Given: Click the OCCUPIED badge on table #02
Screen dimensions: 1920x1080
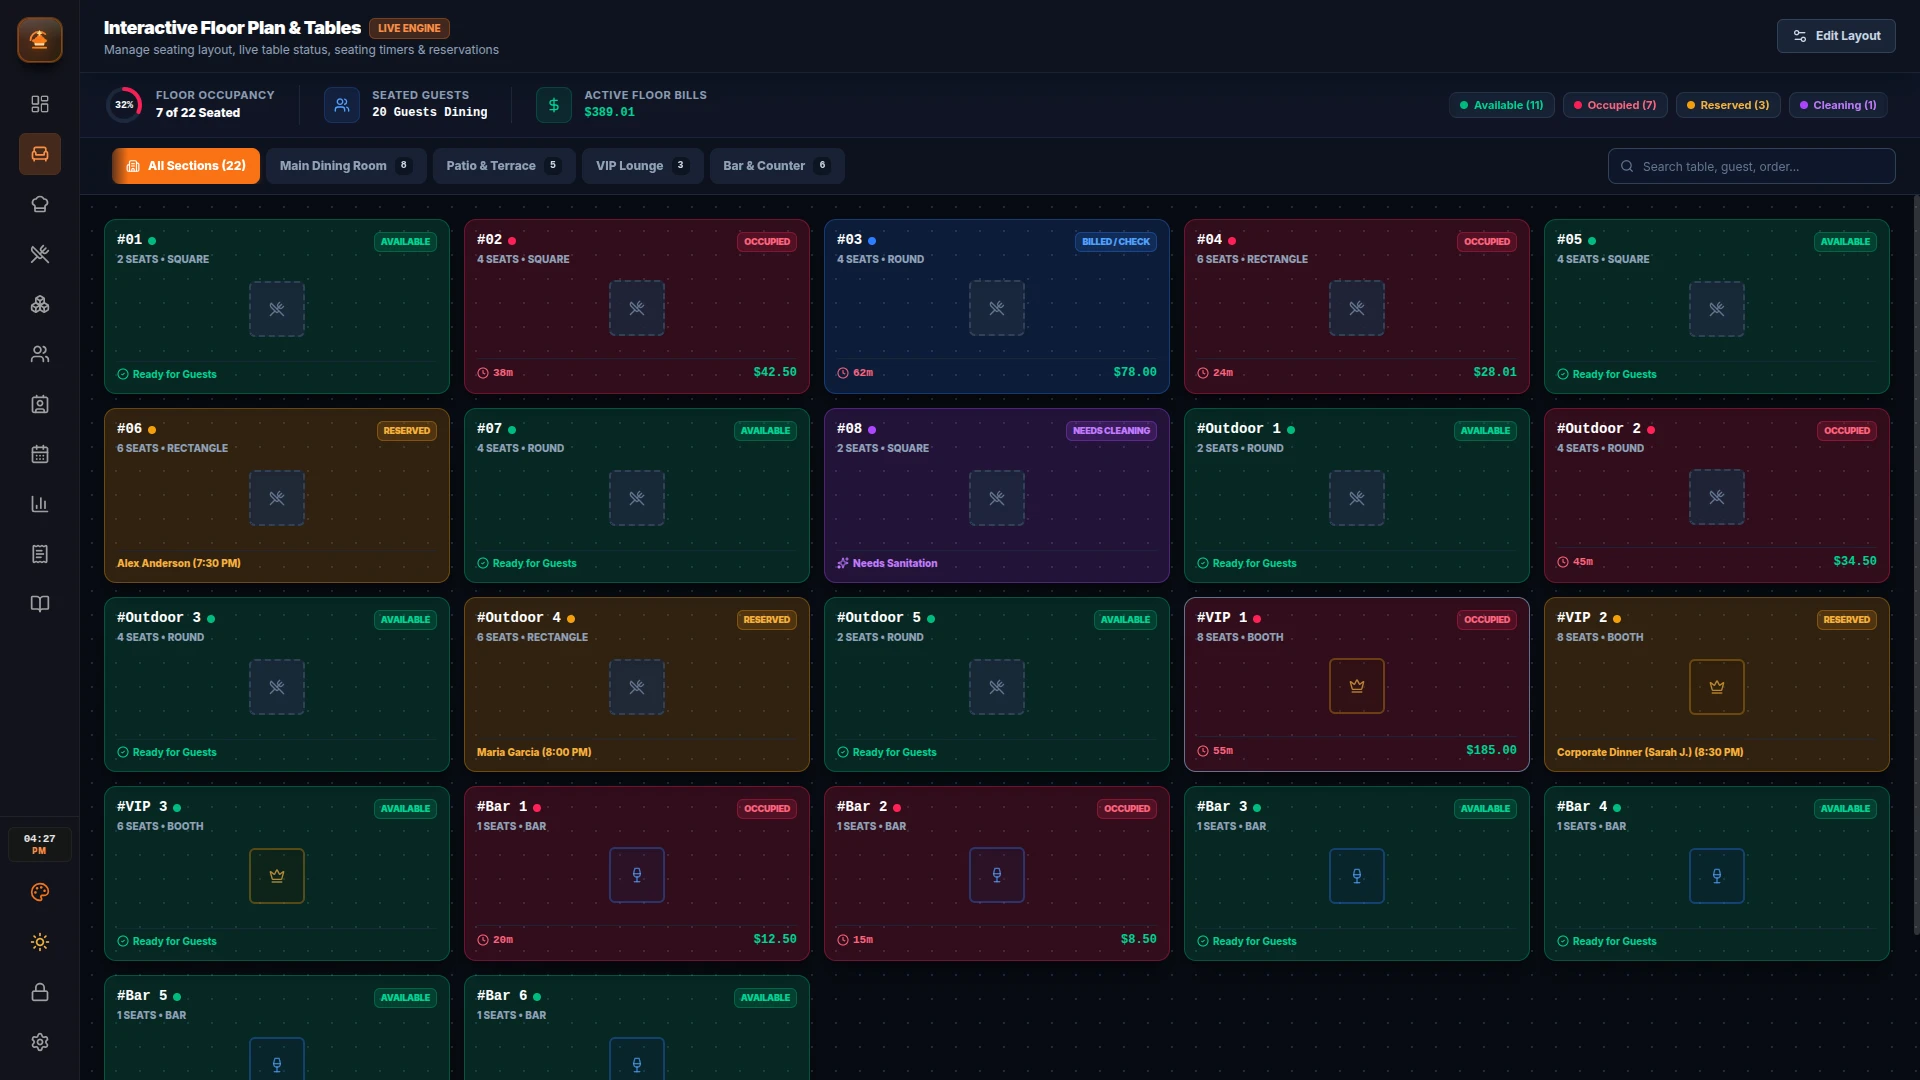Looking at the screenshot, I should [767, 241].
